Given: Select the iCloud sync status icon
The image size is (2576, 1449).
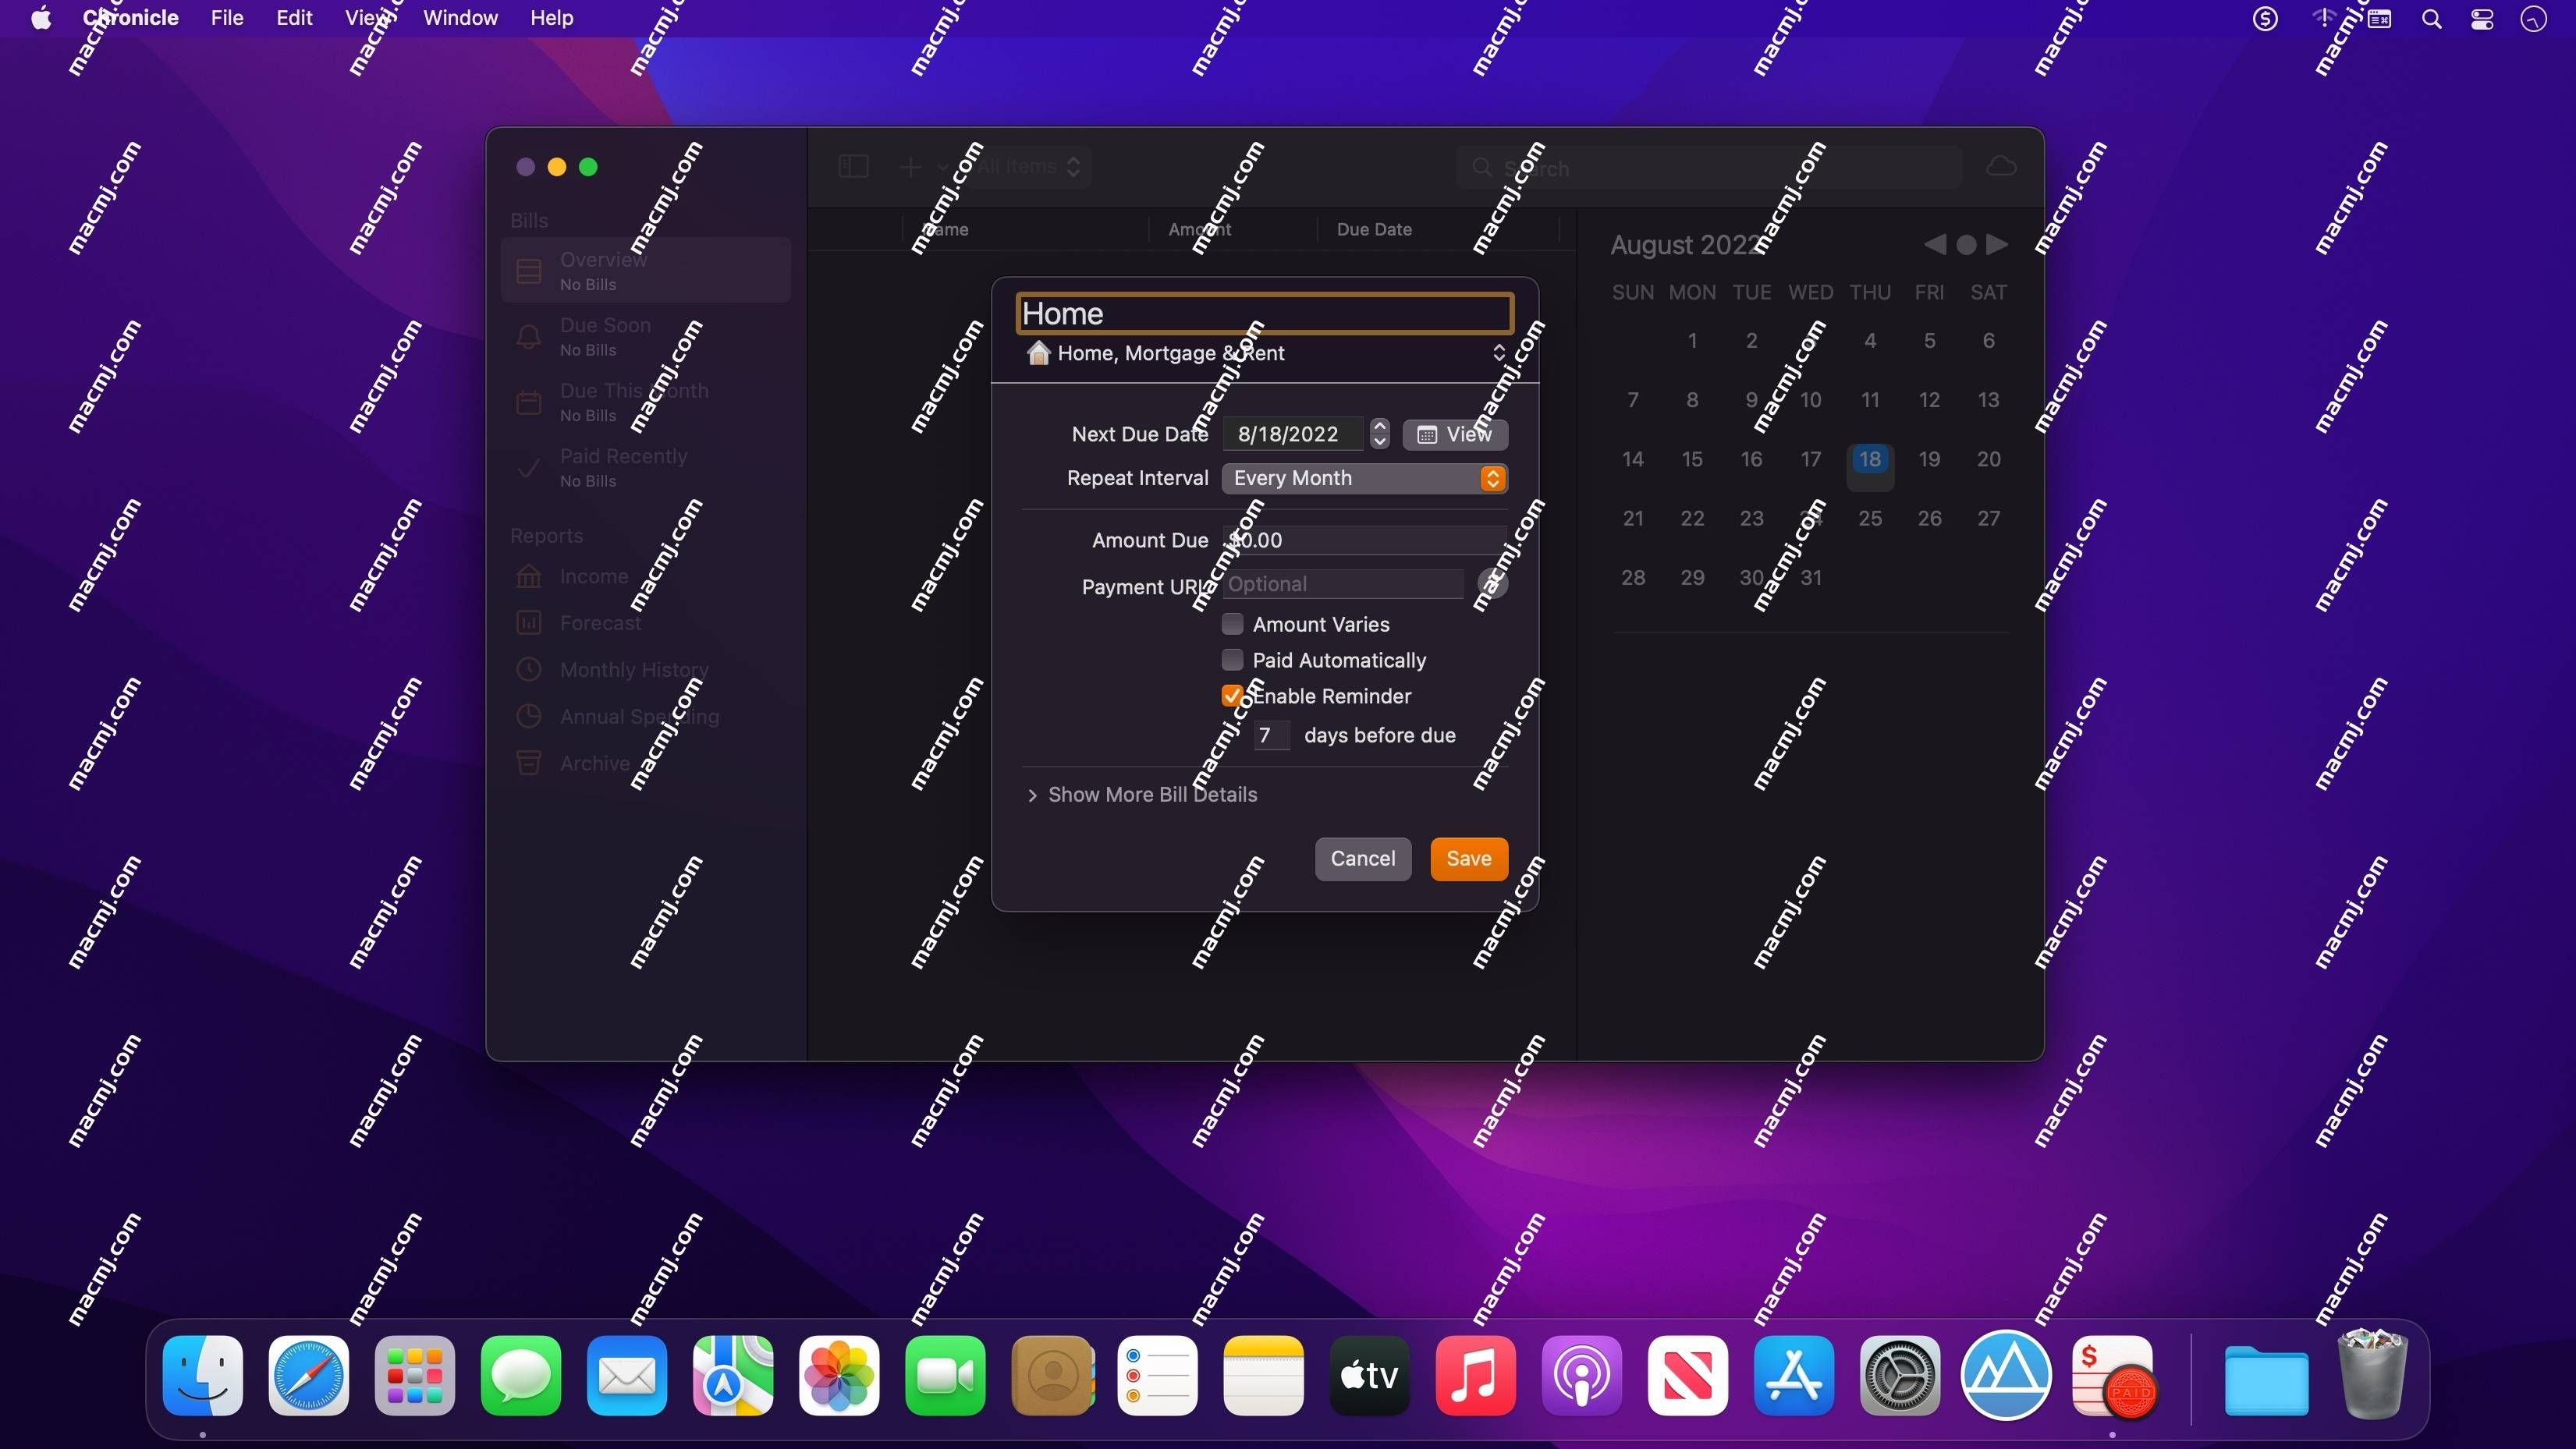Looking at the screenshot, I should point(2001,166).
